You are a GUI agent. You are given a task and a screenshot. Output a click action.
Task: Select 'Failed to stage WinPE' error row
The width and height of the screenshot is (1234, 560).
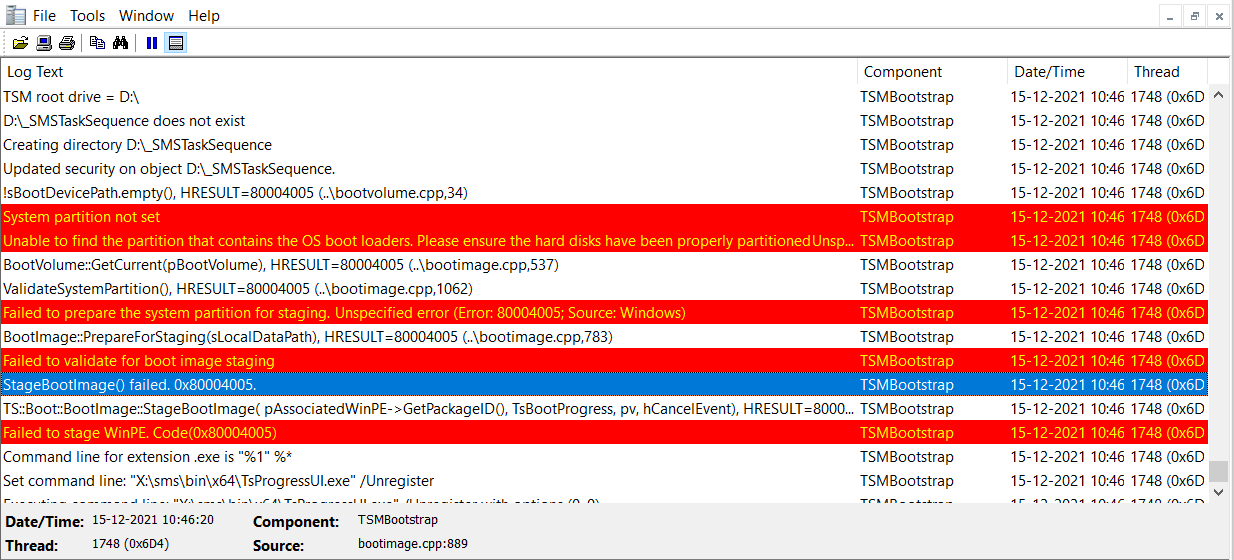point(604,433)
